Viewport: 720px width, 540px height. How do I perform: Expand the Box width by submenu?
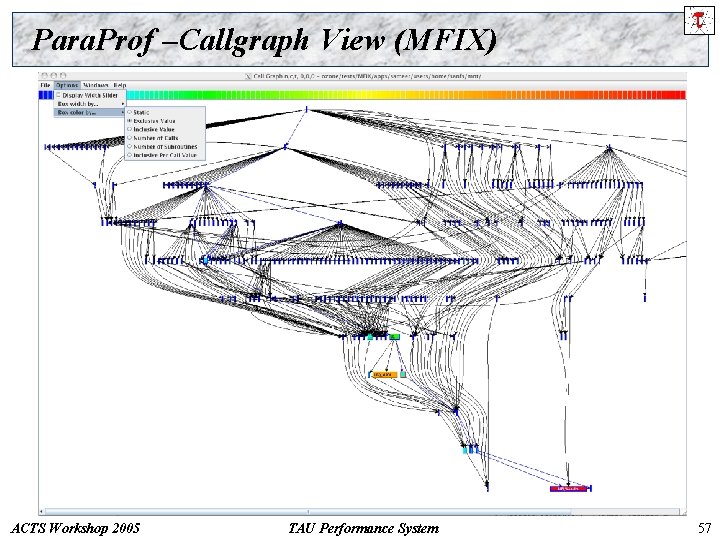(90, 104)
